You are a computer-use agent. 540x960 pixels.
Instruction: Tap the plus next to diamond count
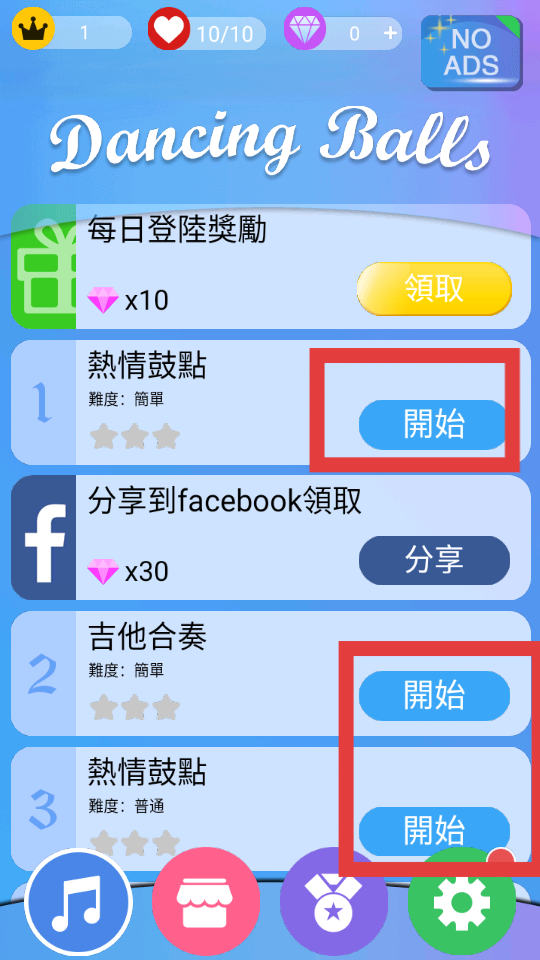[x=390, y=33]
